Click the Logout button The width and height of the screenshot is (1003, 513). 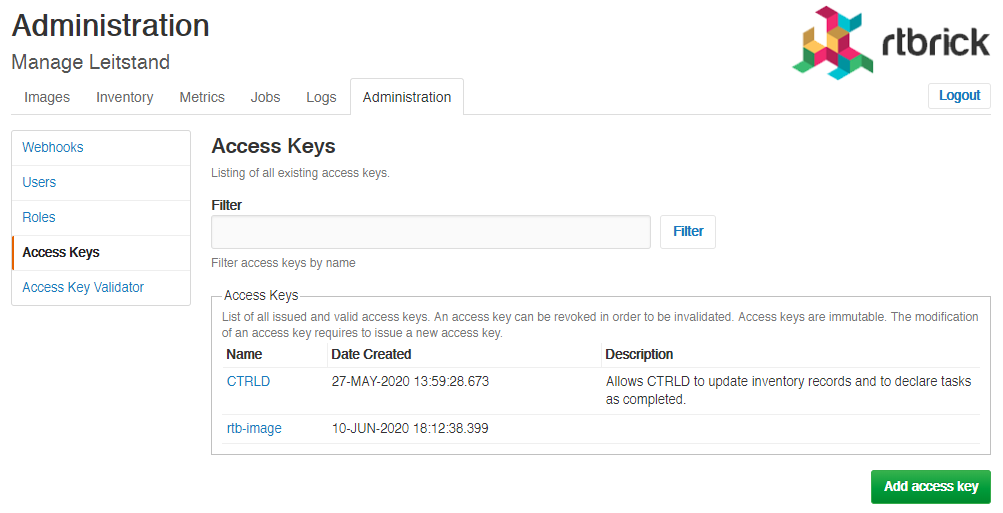coord(959,96)
